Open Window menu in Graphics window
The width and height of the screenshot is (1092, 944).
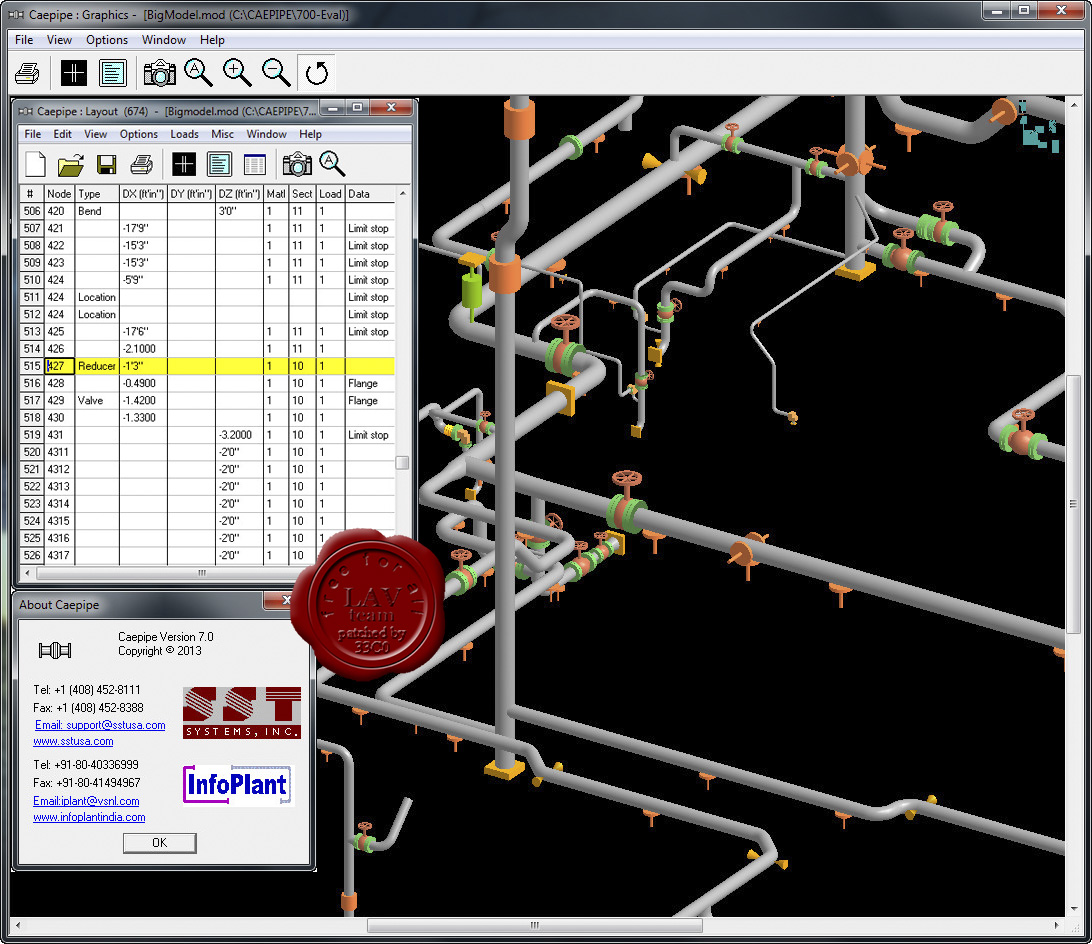164,40
